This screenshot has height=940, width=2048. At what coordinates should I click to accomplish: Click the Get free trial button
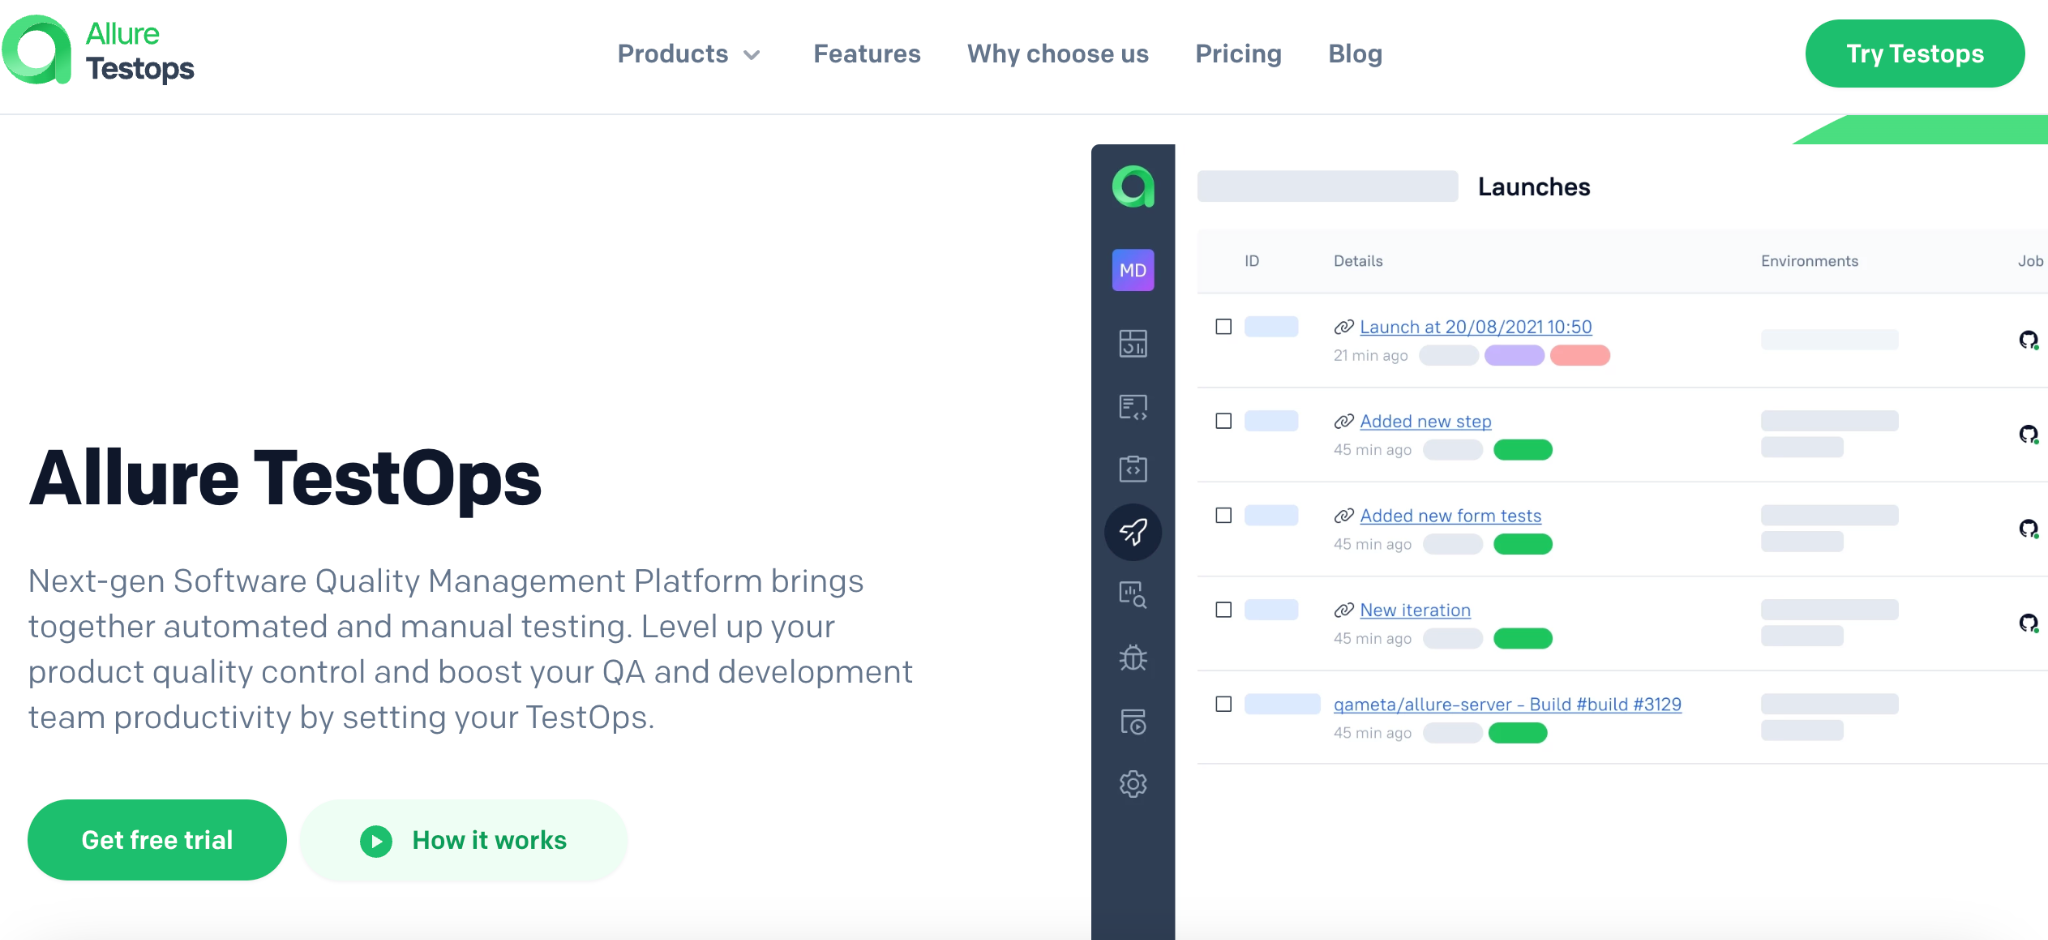(x=157, y=840)
